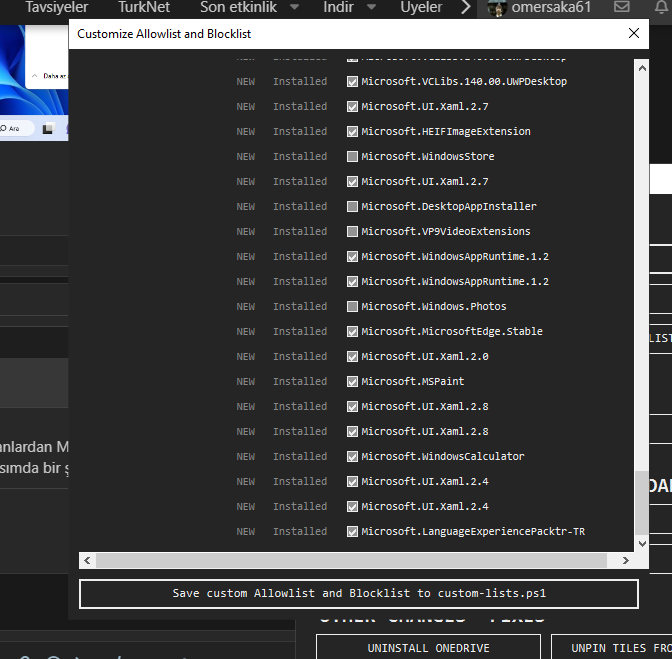672x659 pixels.
Task: Click NEW label in the Microsoft.VP9VideoExtensions row
Action: [x=246, y=231]
